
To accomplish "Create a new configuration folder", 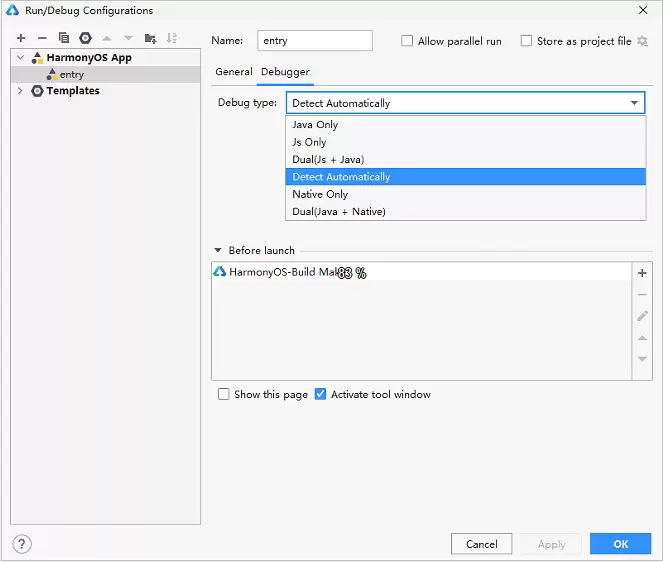I will [x=150, y=38].
